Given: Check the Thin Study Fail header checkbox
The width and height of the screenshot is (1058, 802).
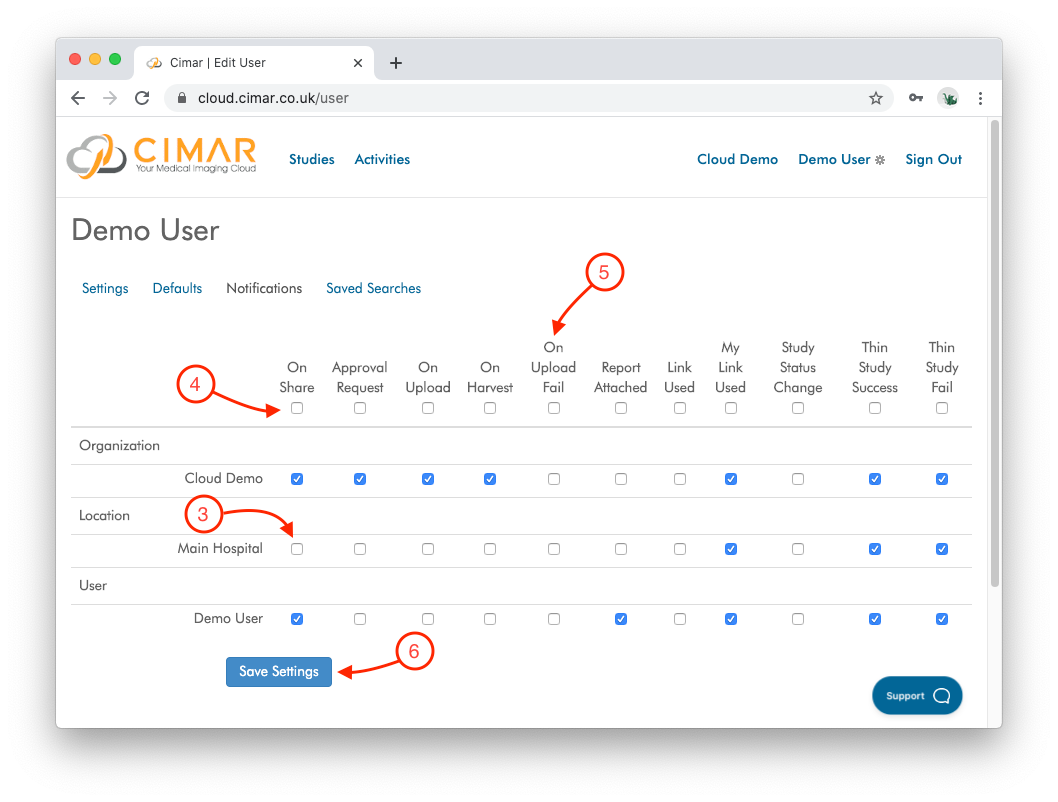Looking at the screenshot, I should click(x=942, y=408).
